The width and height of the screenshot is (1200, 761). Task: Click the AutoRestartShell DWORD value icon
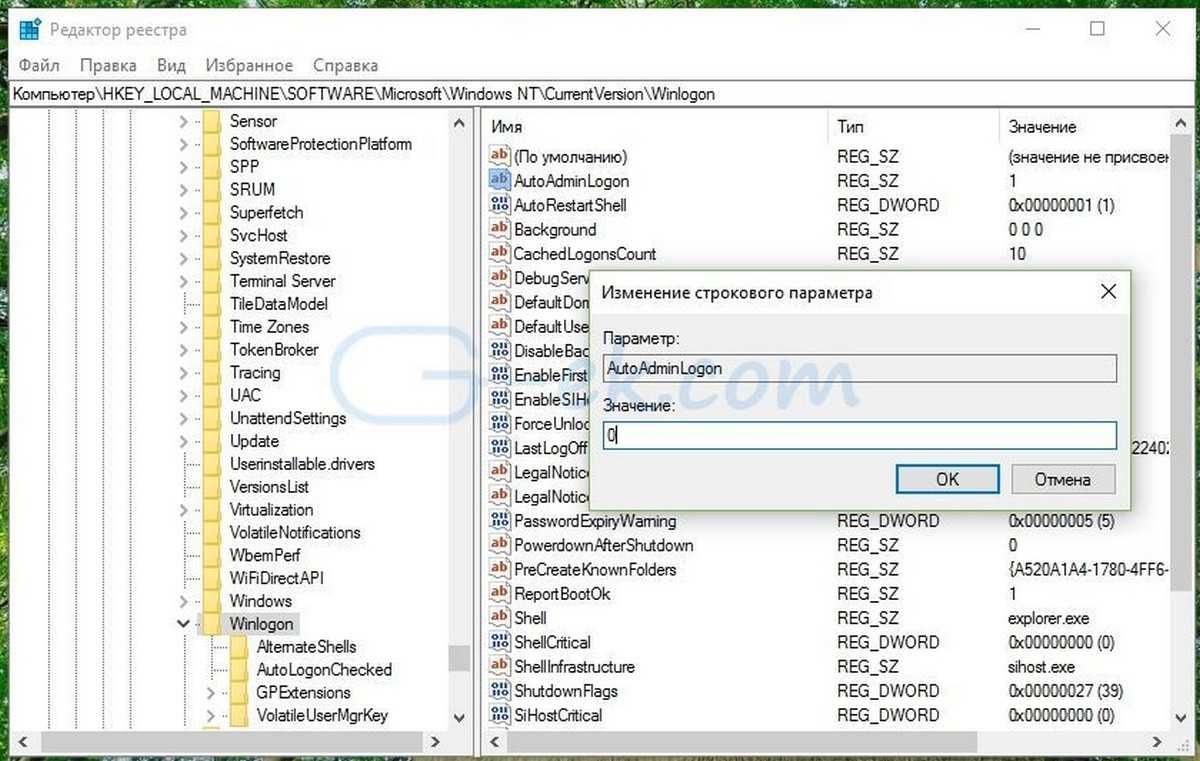coord(499,205)
